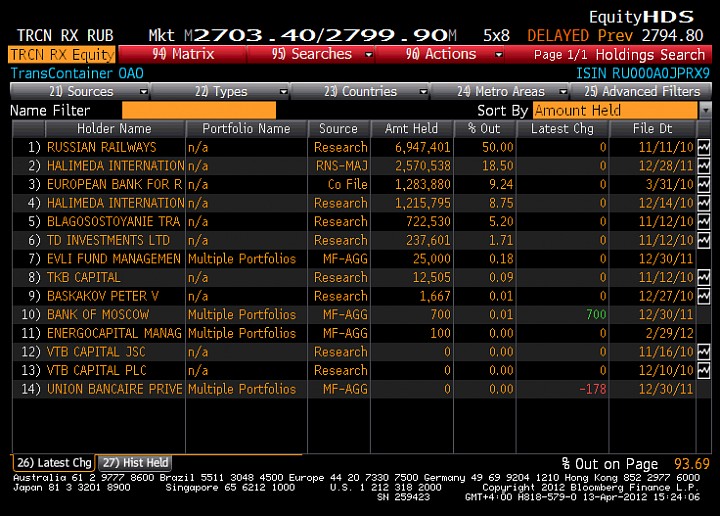Click the Latest Chg column header

point(562,129)
